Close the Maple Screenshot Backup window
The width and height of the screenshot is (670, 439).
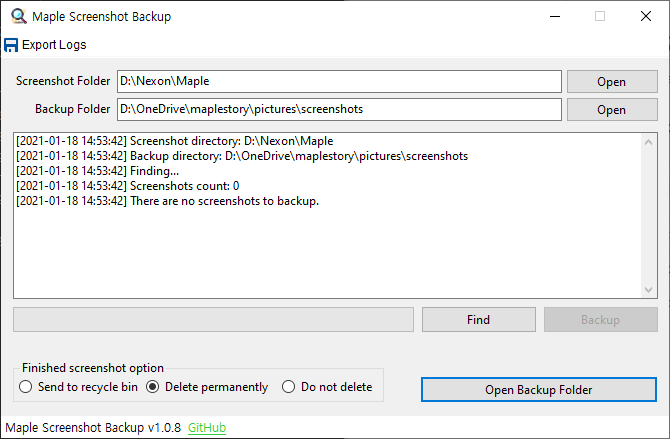coord(646,16)
